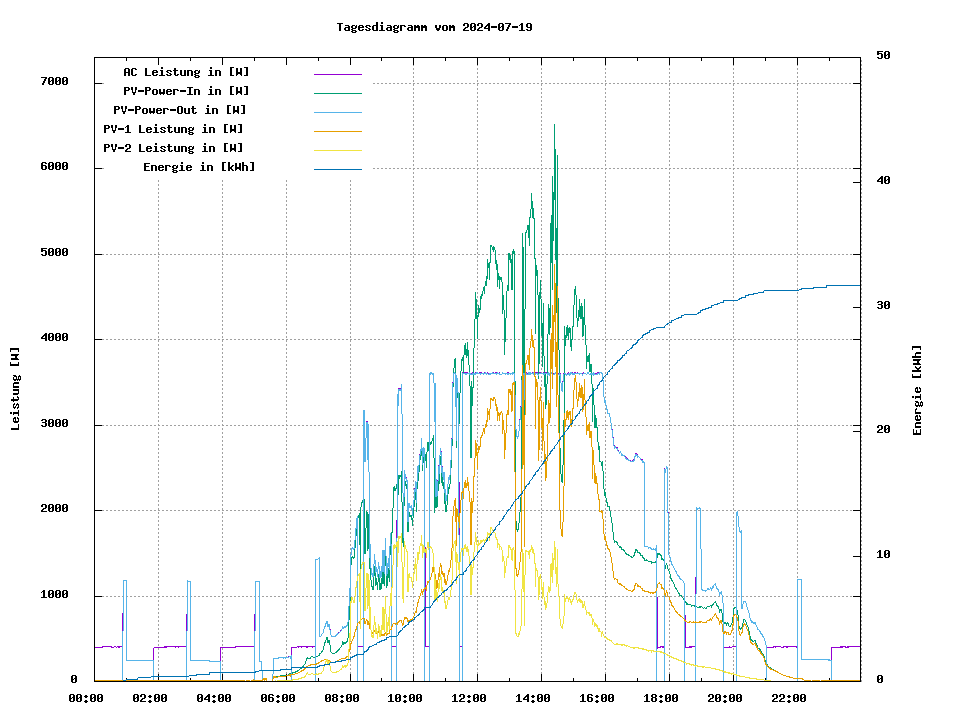Select the 06:00 tick on the time axis

click(277, 698)
